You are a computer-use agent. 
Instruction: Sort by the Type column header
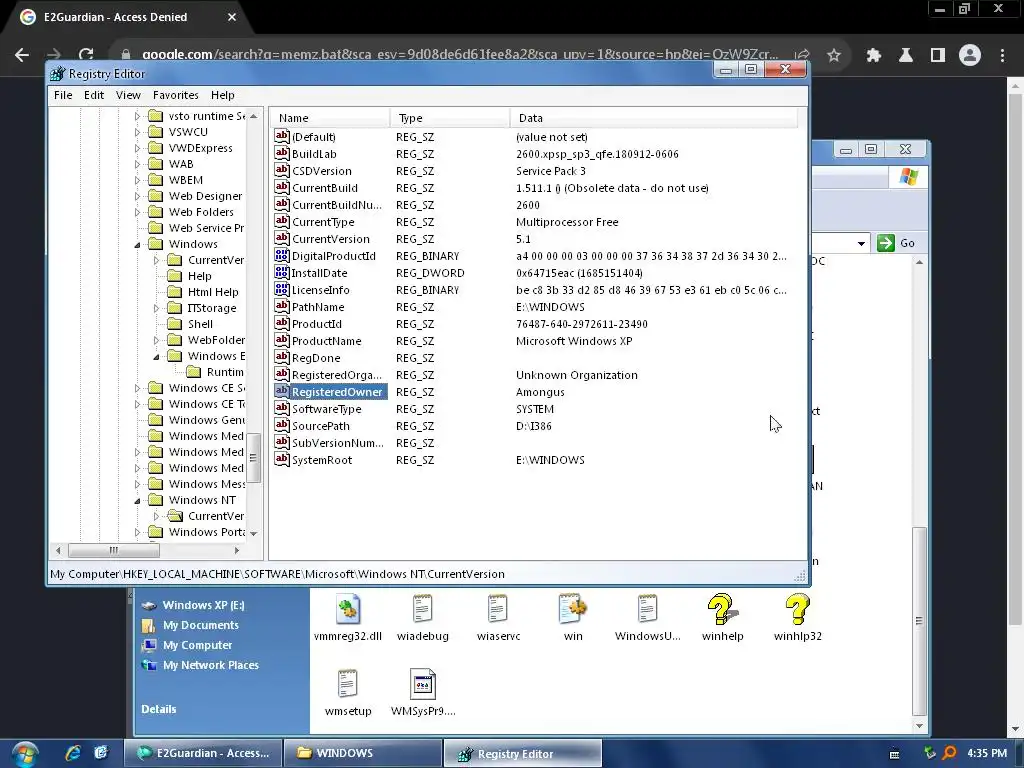click(449, 118)
